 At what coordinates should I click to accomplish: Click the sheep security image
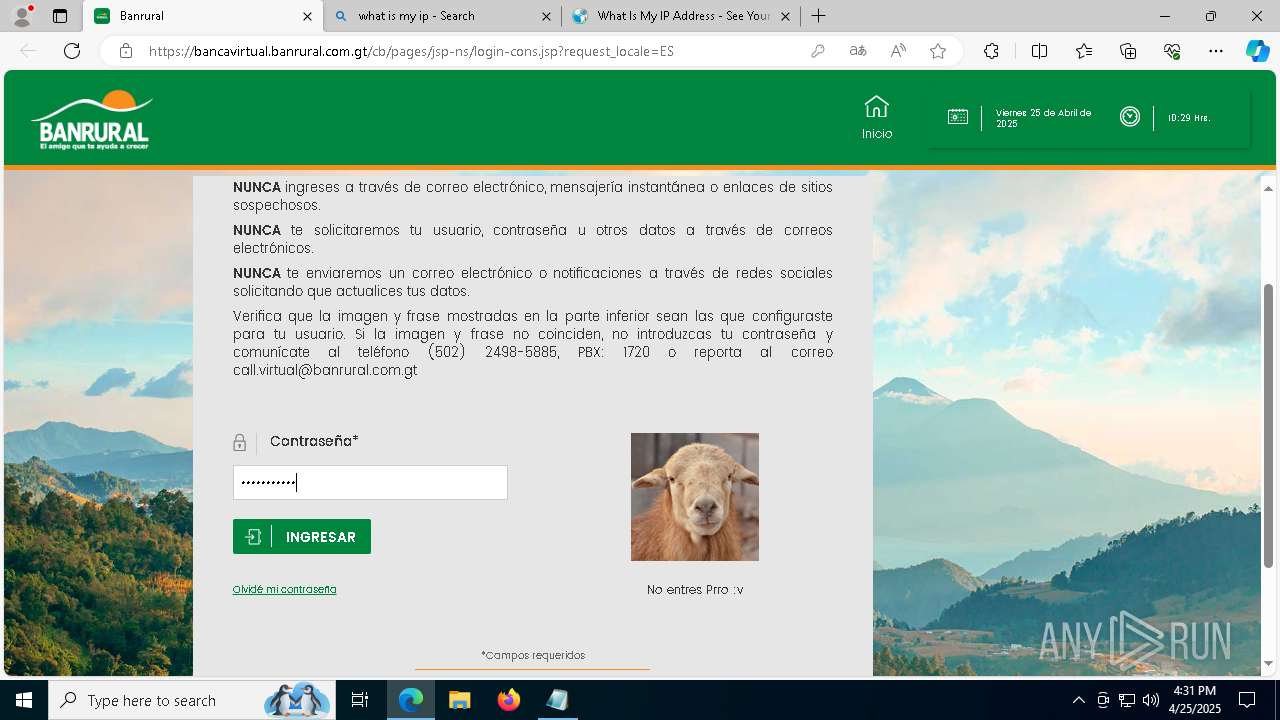click(x=695, y=497)
